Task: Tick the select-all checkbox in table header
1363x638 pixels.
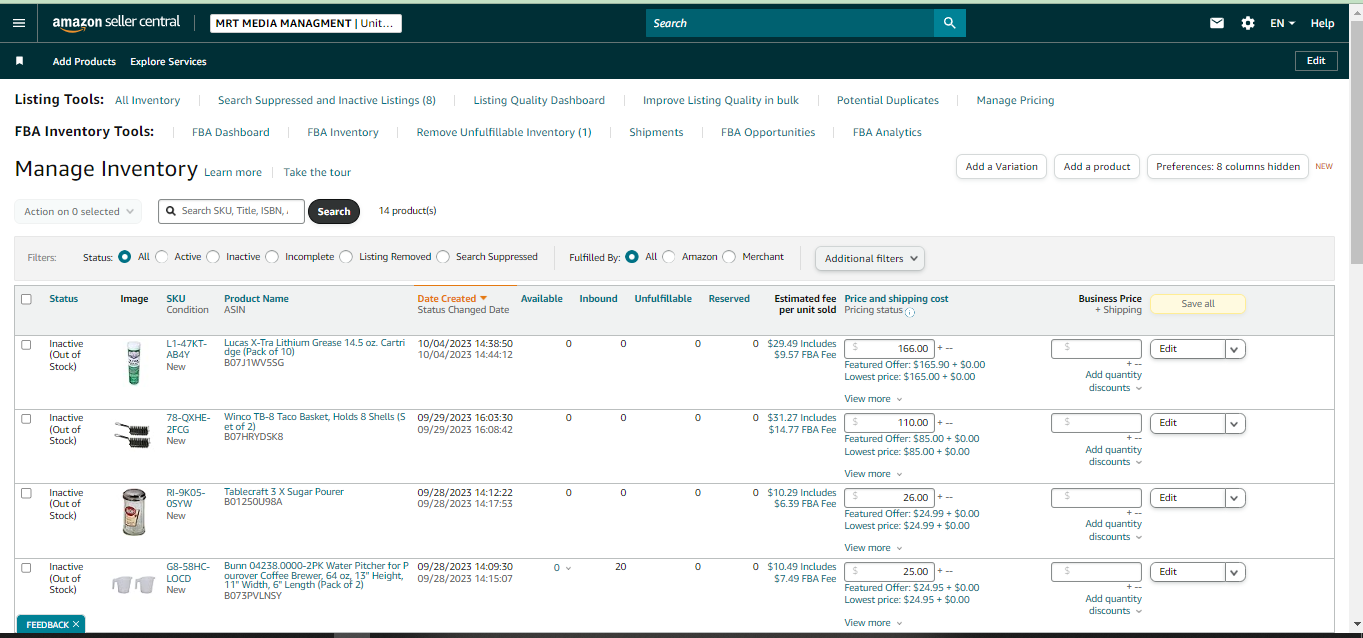Action: click(26, 299)
